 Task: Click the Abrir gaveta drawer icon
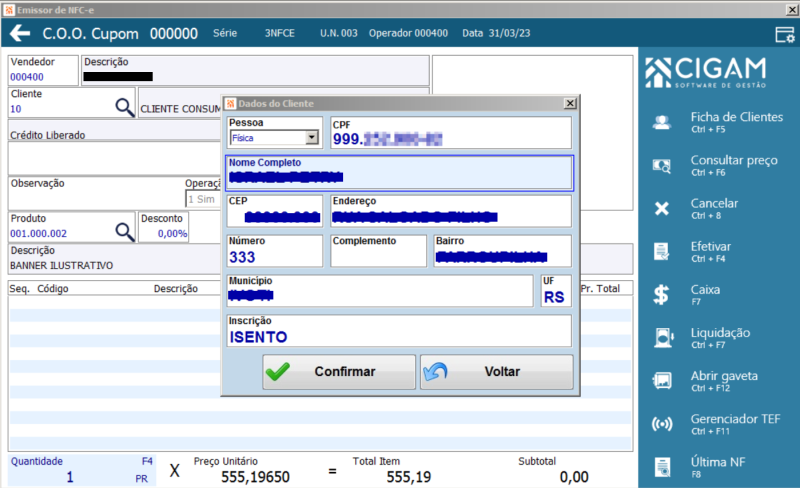point(662,381)
